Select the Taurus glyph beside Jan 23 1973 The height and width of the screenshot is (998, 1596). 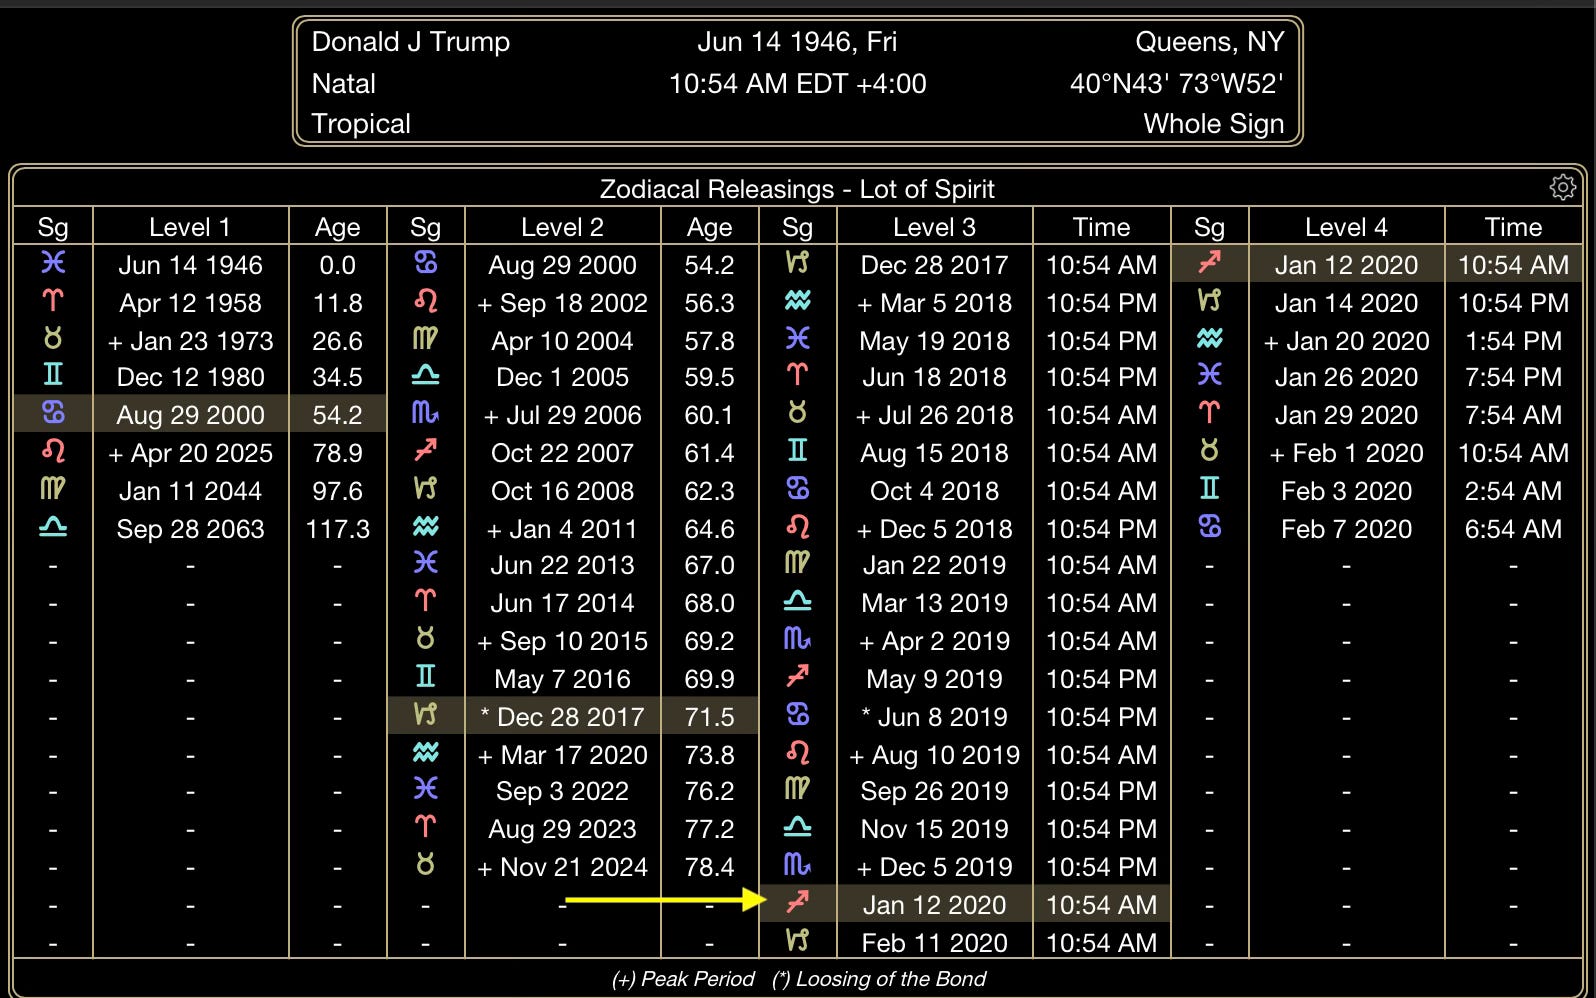click(53, 339)
